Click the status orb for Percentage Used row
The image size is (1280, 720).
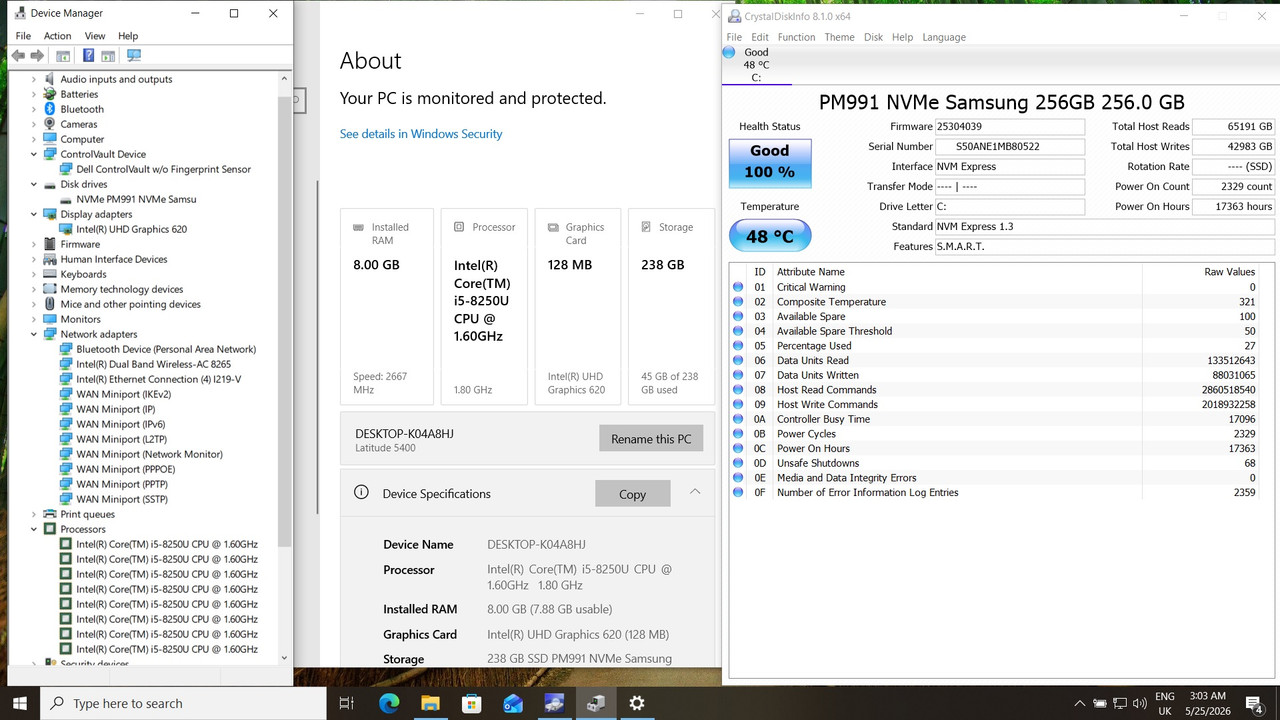coord(738,346)
